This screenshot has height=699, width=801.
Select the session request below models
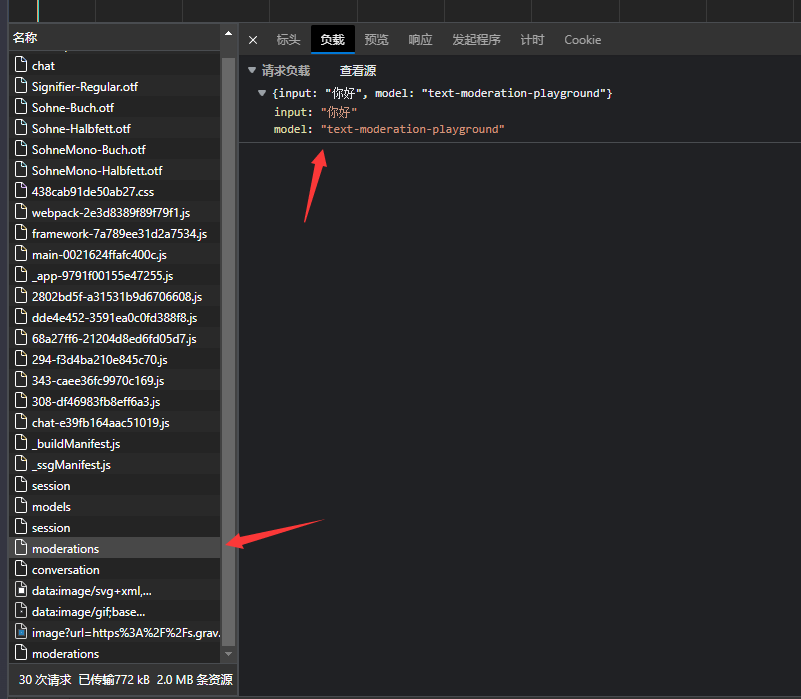[115, 527]
